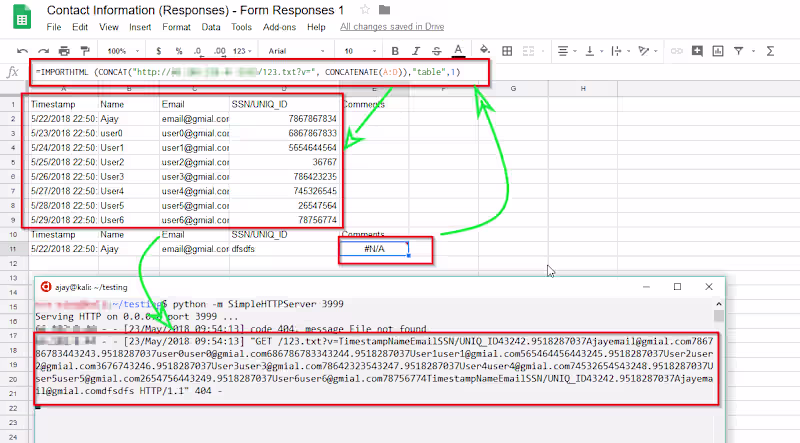The image size is (800, 443).
Task: Click the terminal title bar app icon
Action: coord(46,287)
